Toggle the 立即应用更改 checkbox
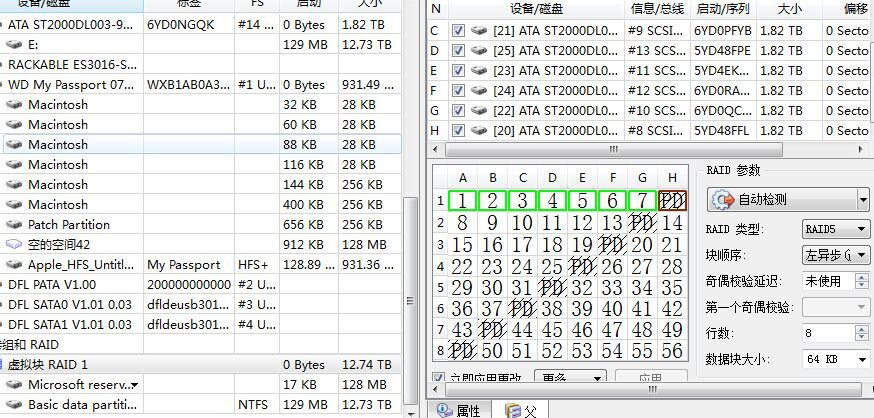 [438, 378]
